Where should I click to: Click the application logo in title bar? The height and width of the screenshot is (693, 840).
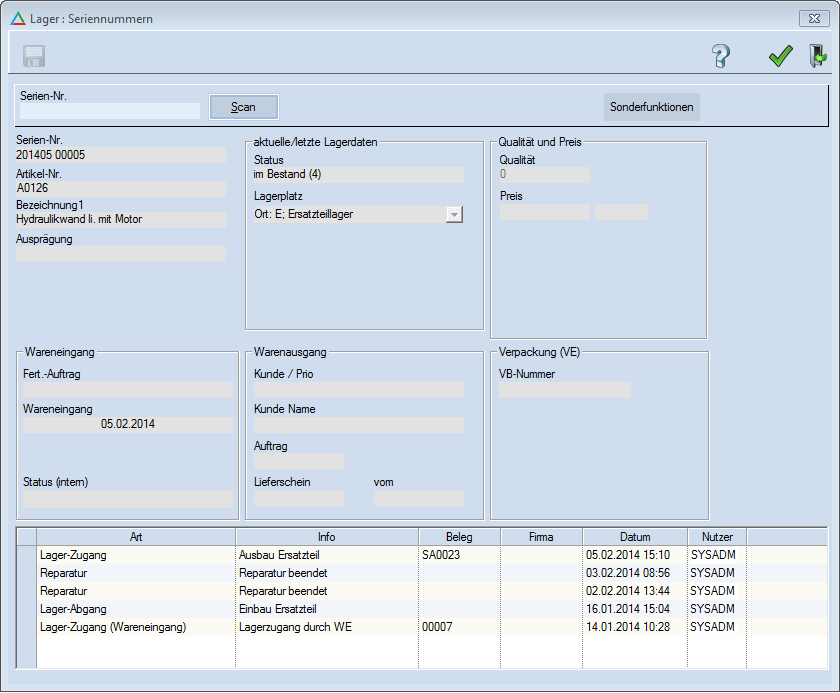[17, 18]
